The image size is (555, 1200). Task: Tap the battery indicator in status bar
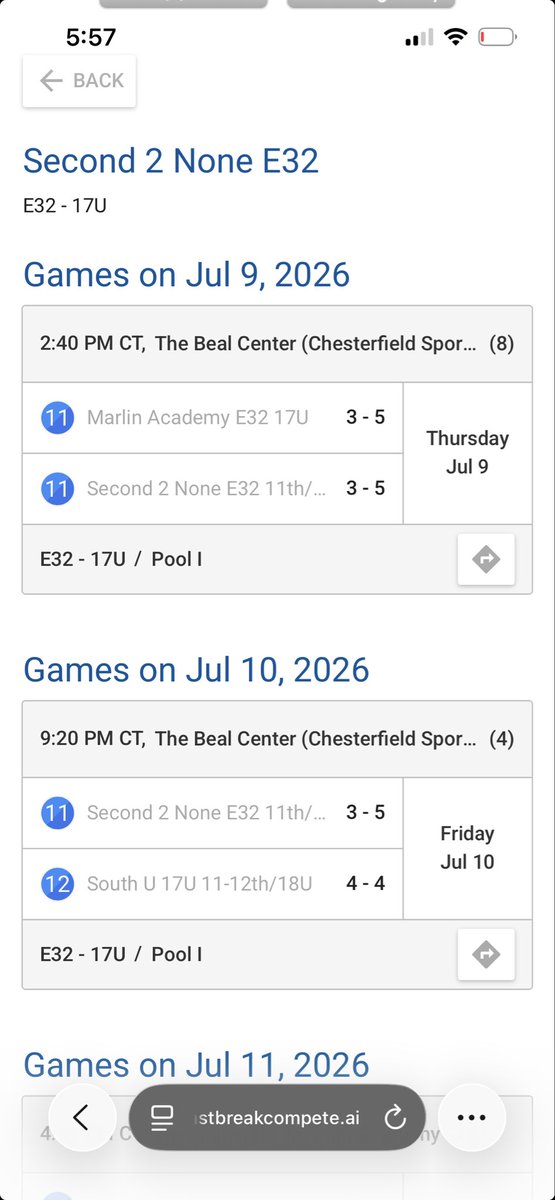pyautogui.click(x=496, y=38)
